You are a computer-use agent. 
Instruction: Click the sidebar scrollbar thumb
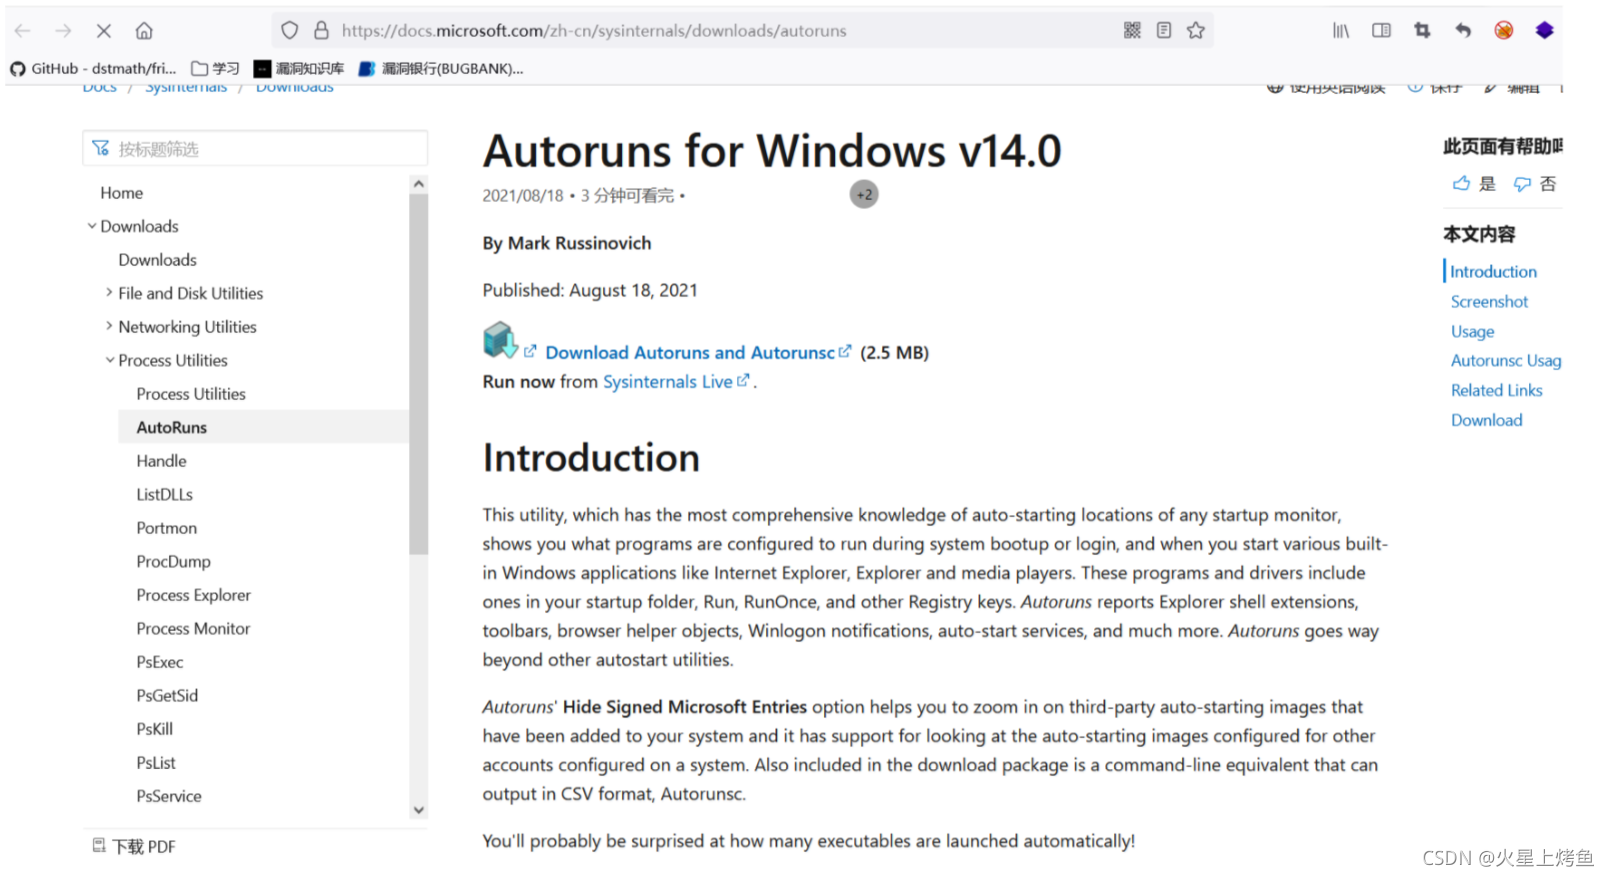pos(419,374)
